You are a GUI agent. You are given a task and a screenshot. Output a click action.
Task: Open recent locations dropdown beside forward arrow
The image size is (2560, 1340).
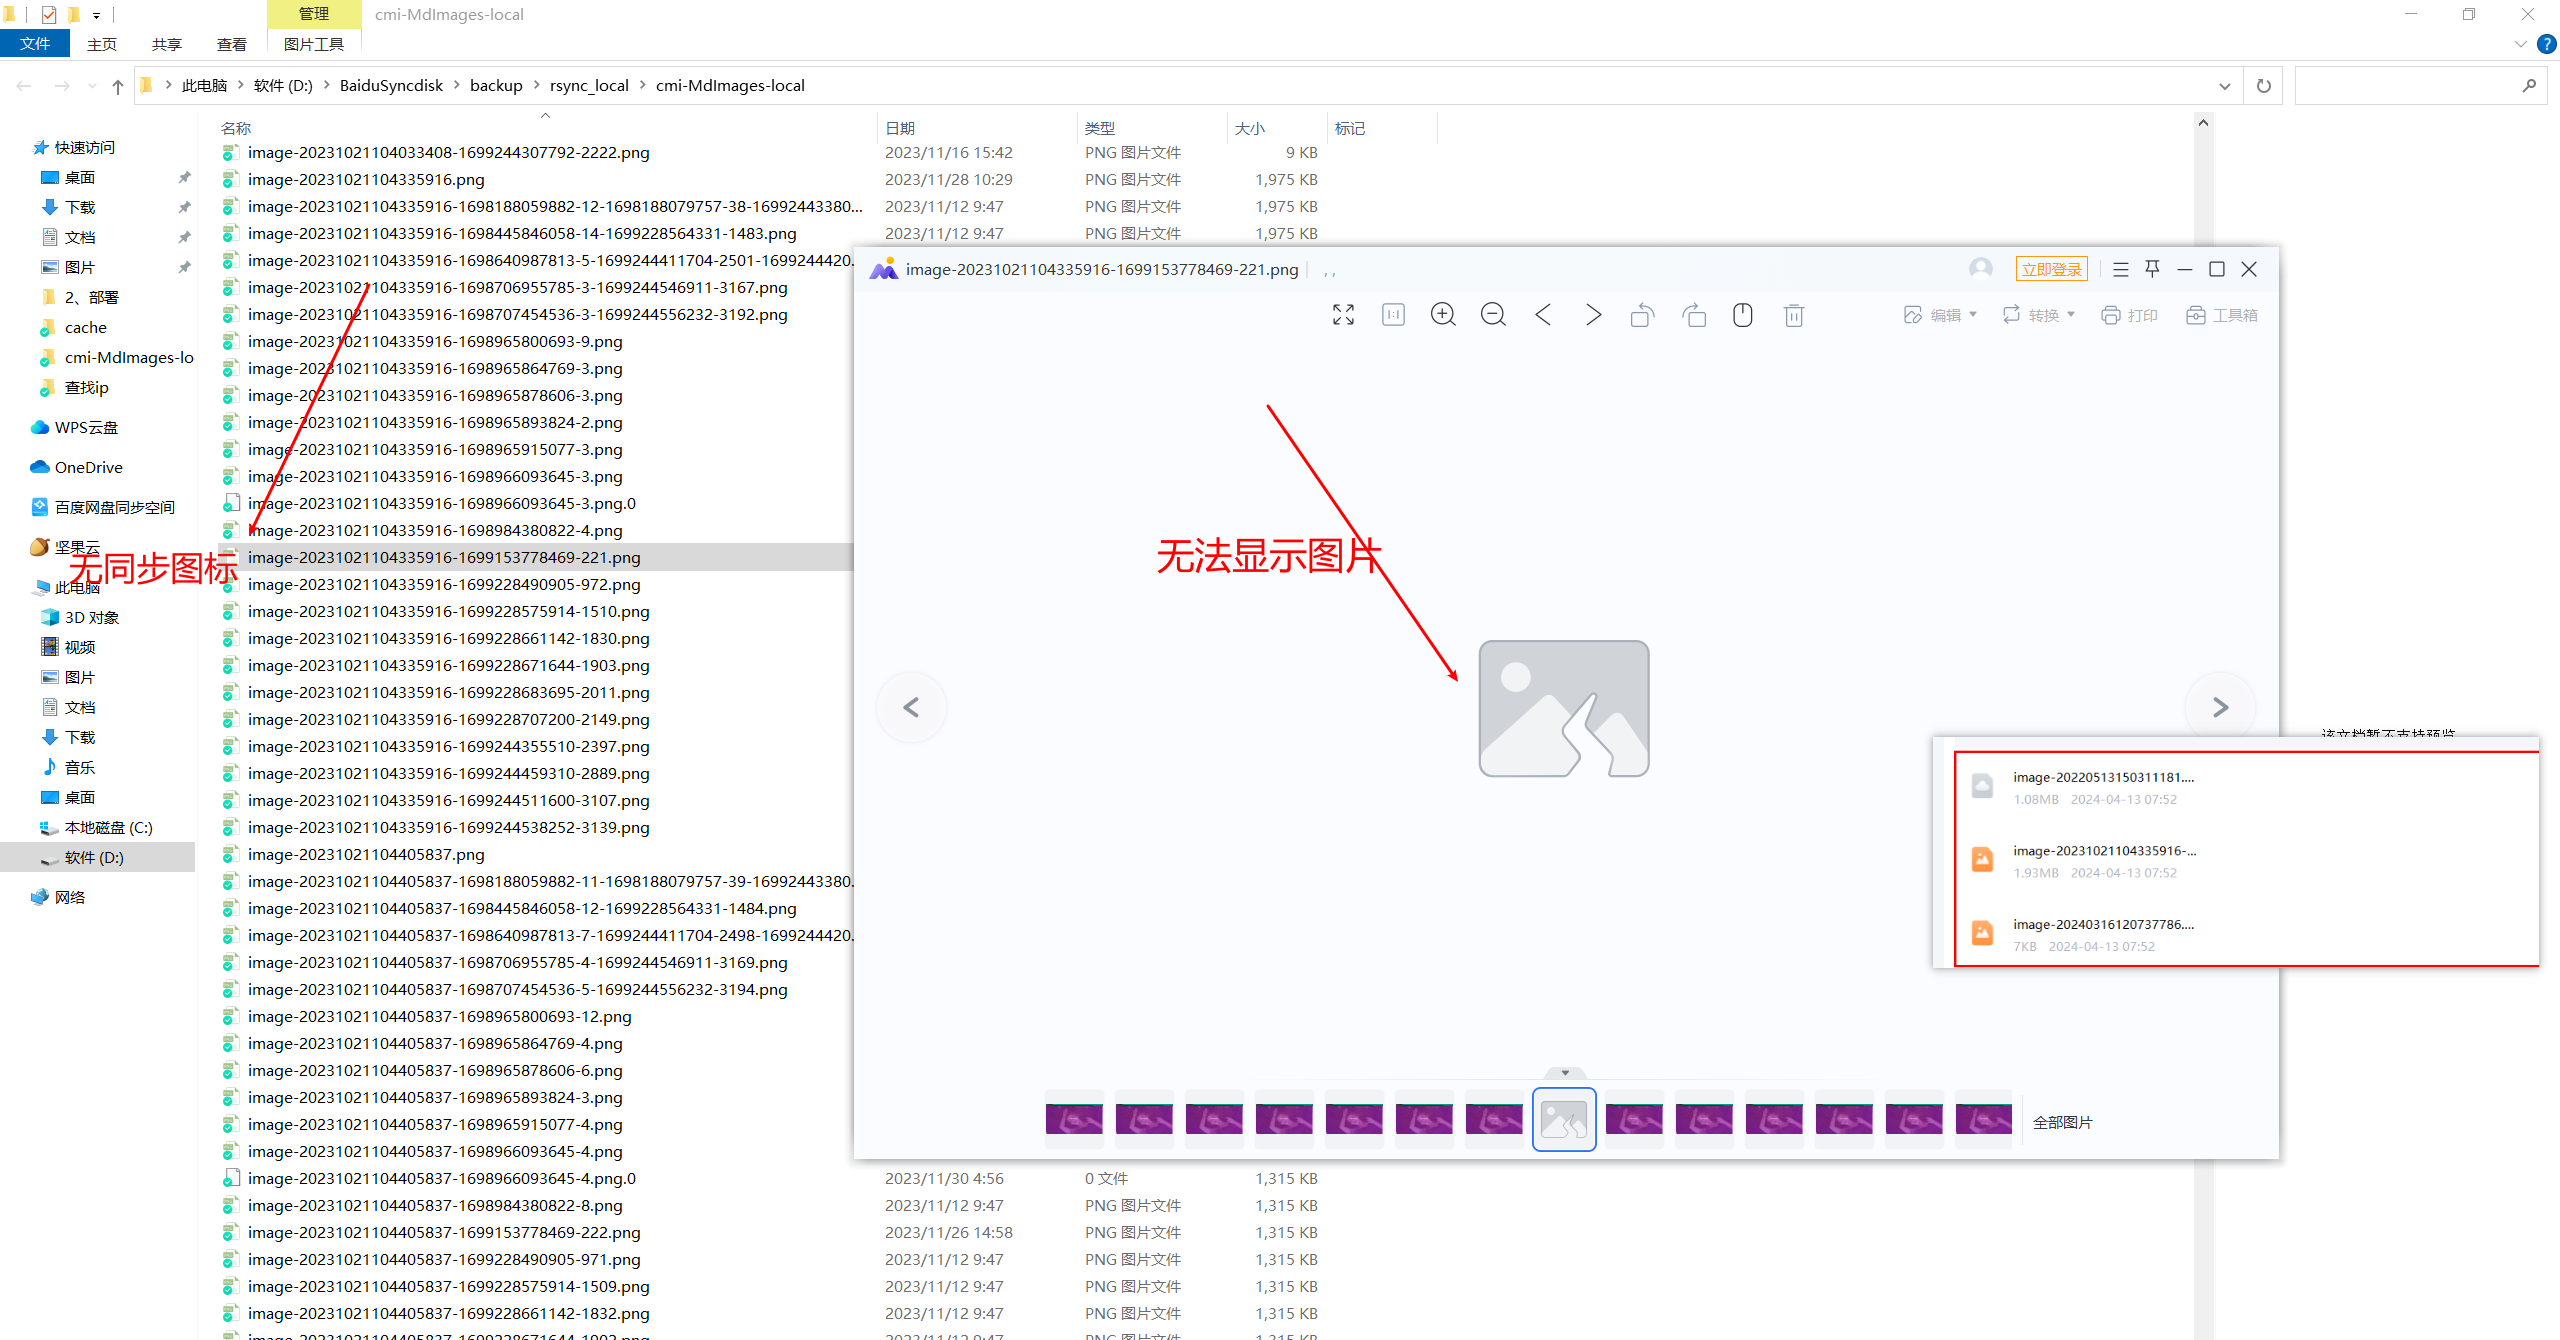tap(92, 86)
